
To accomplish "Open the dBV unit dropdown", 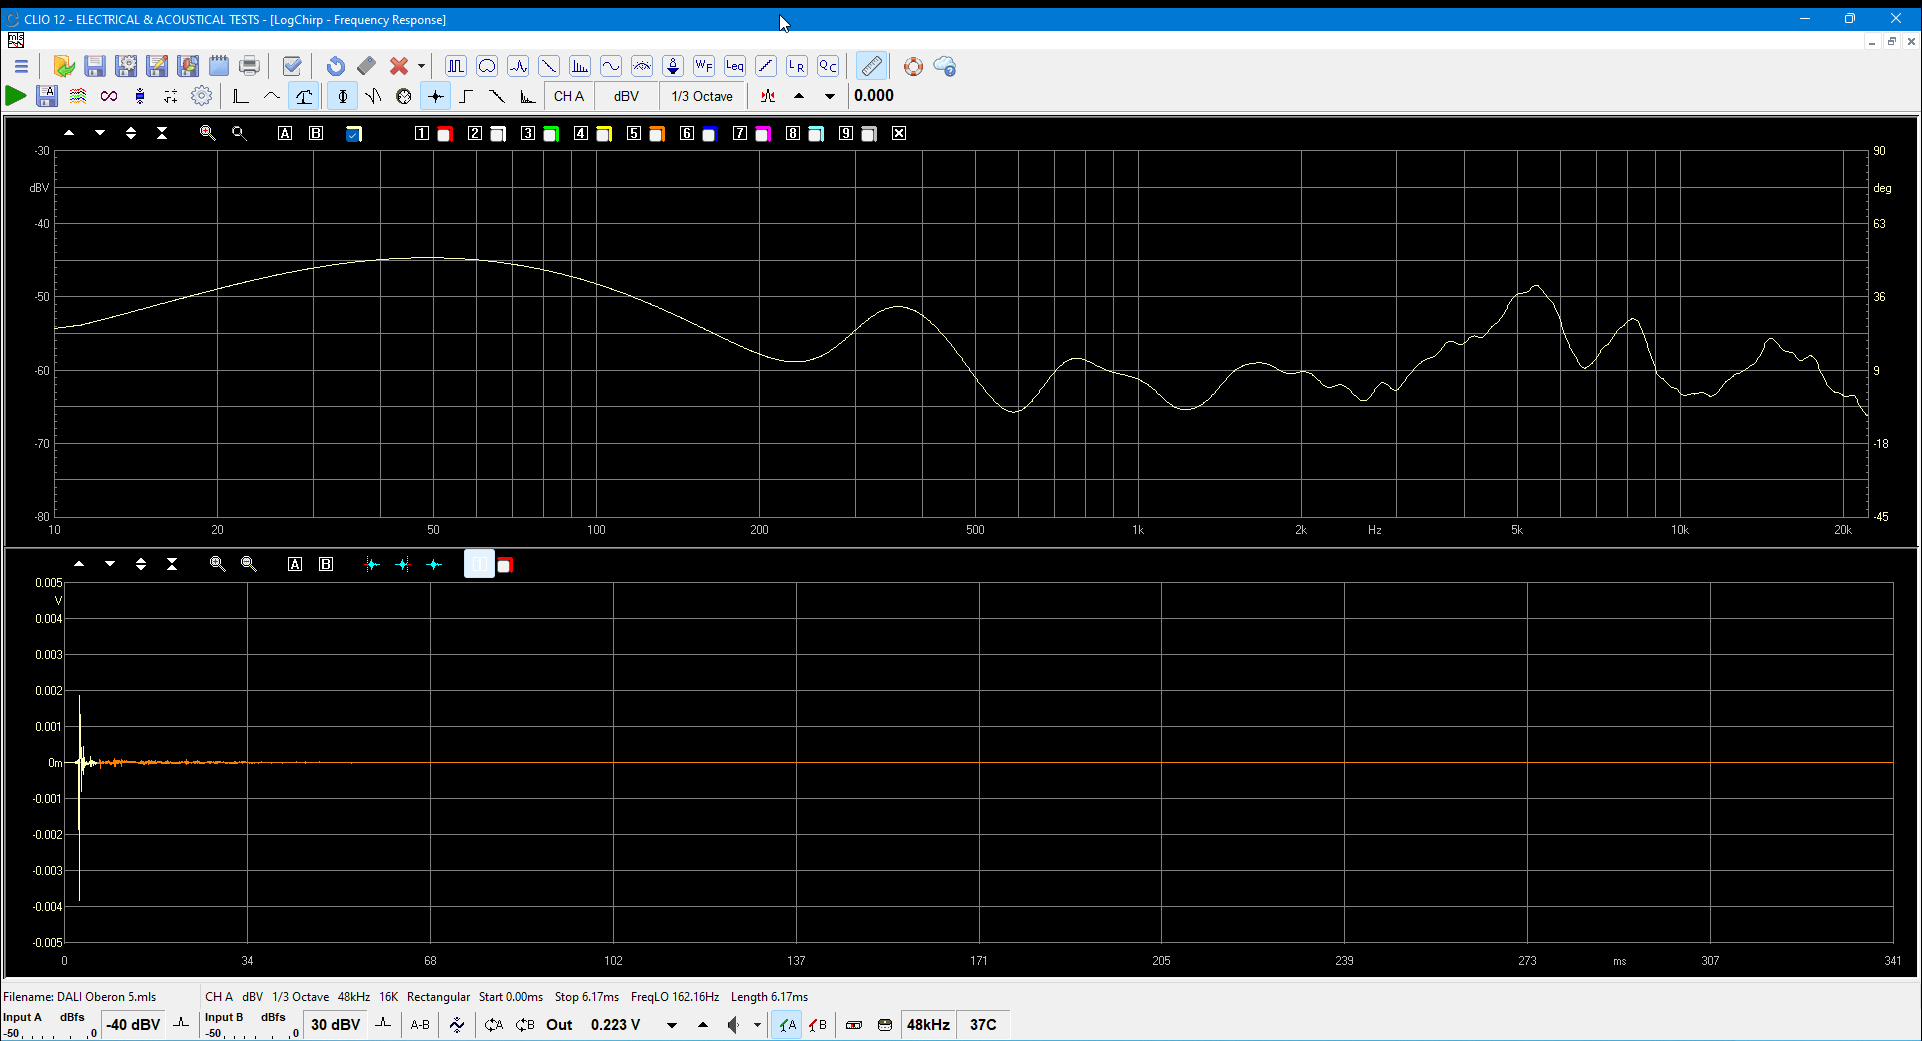I will 627,96.
